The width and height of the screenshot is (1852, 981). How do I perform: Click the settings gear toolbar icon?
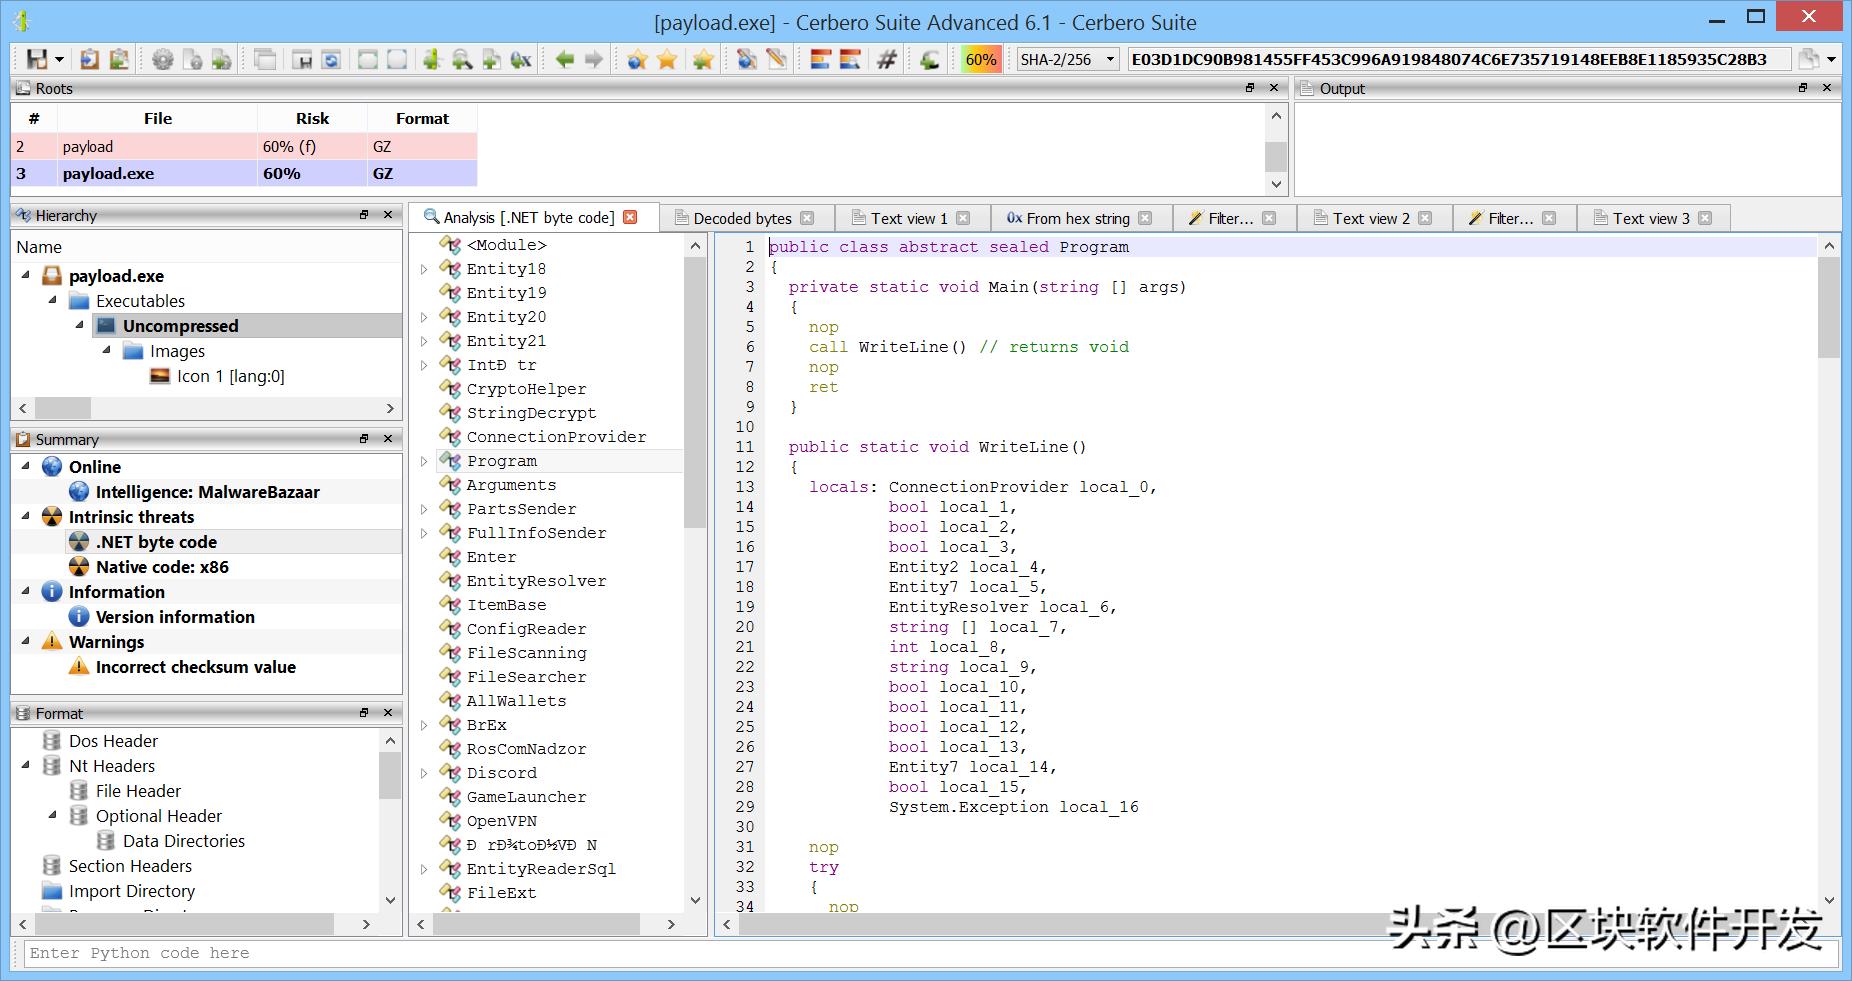click(162, 59)
